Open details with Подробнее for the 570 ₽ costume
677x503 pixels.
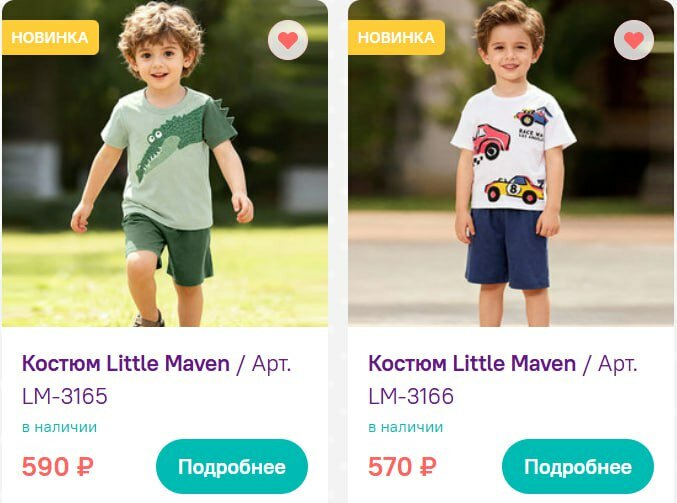(578, 466)
